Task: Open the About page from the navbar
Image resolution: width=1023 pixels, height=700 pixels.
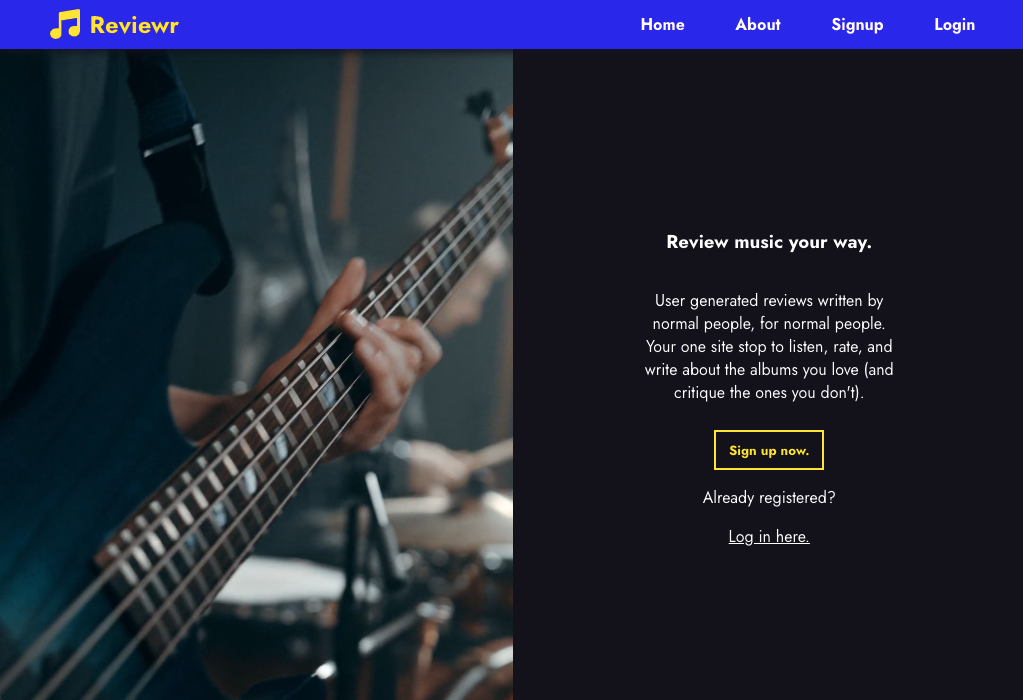Action: point(757,25)
